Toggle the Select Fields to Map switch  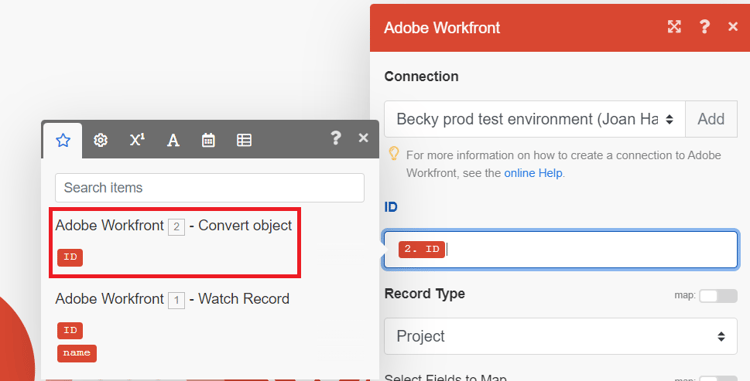(718, 379)
